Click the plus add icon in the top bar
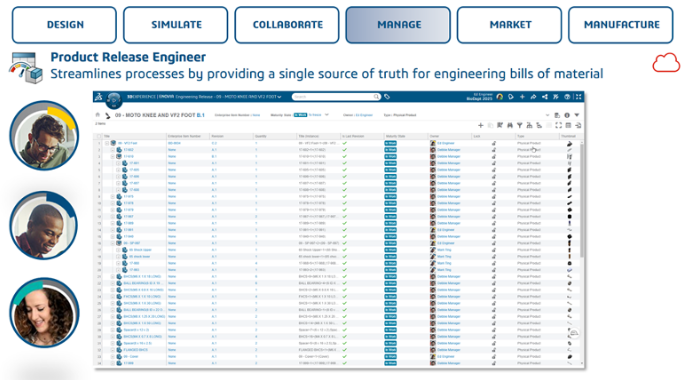The height and width of the screenshot is (380, 684). [522, 97]
